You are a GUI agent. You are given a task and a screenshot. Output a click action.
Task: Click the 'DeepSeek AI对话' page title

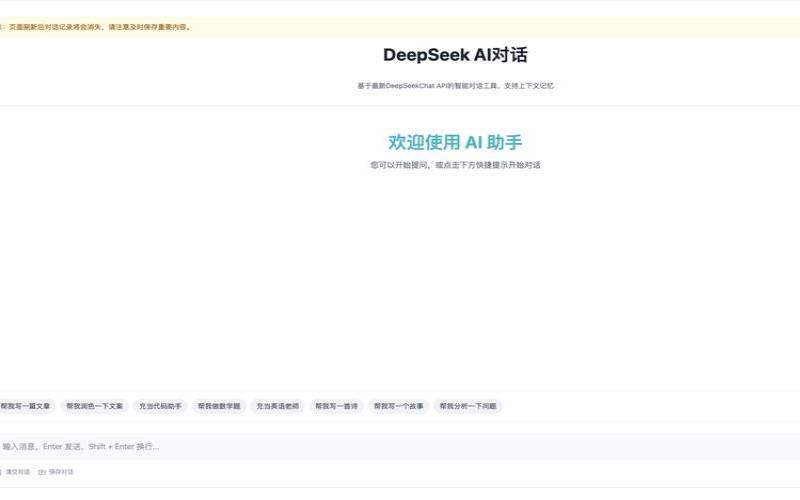point(455,55)
